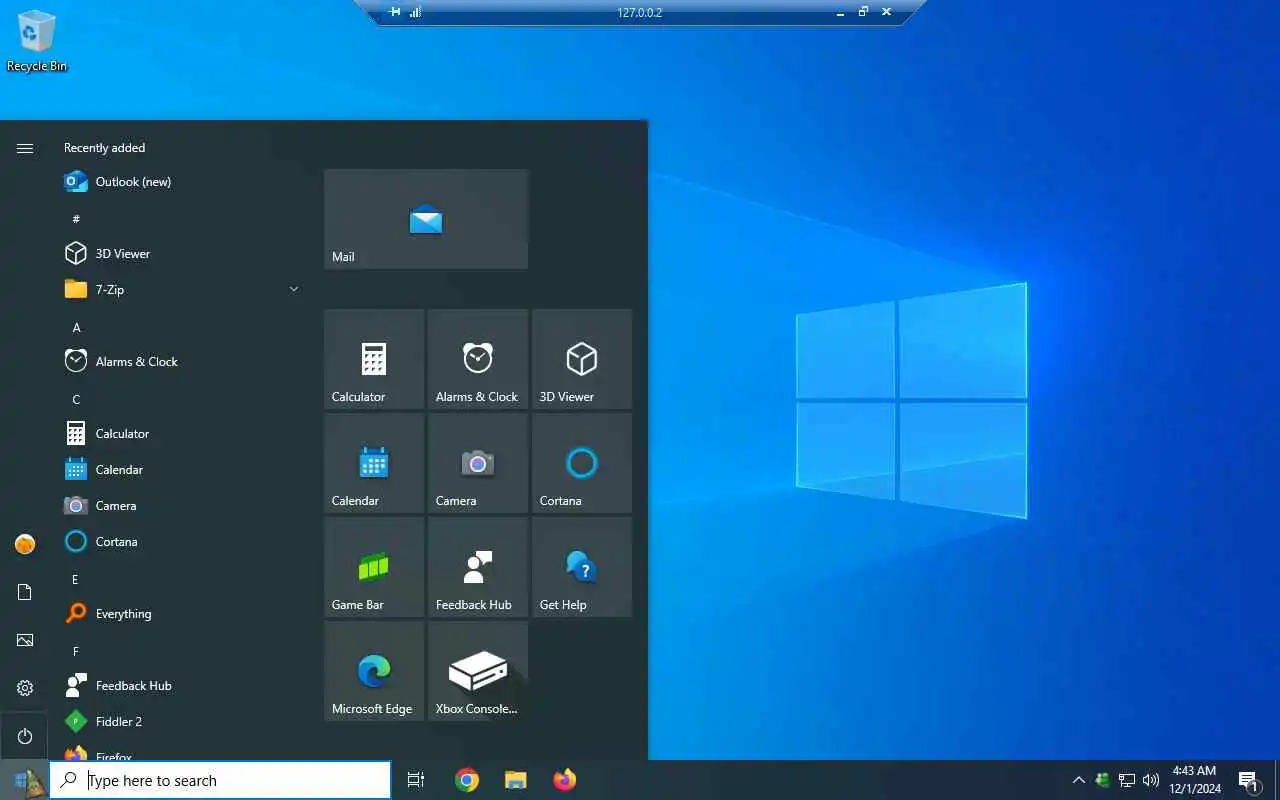1280x800 pixels.
Task: Launch Everything search from the app list
Action: 180,614
